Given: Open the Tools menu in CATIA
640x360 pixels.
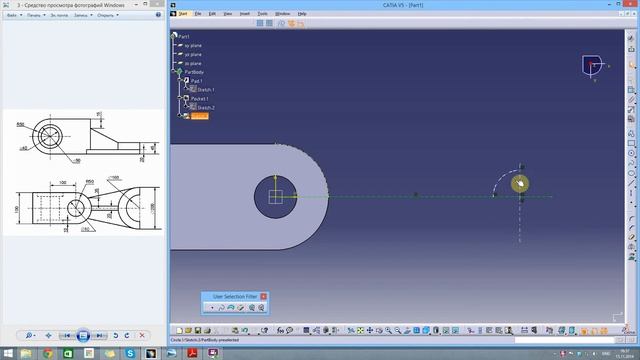Looking at the screenshot, I should click(262, 14).
